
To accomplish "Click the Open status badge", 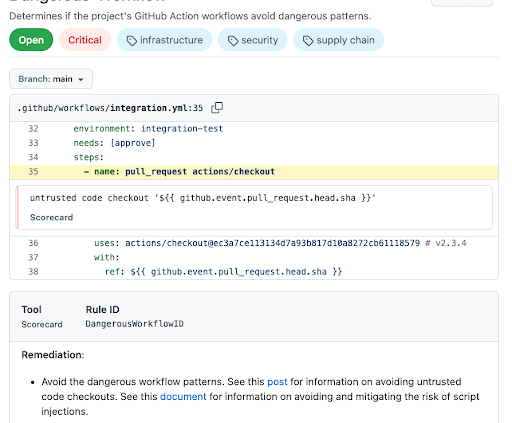I will [x=31, y=40].
